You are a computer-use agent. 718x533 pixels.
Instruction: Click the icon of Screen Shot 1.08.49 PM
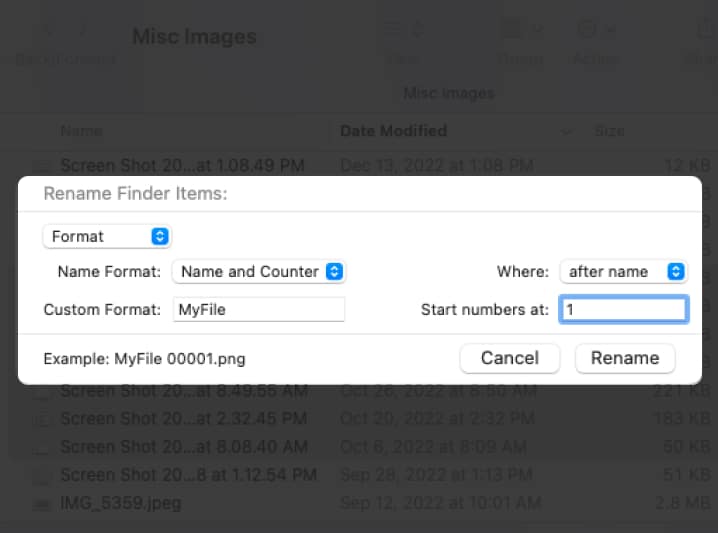42,165
